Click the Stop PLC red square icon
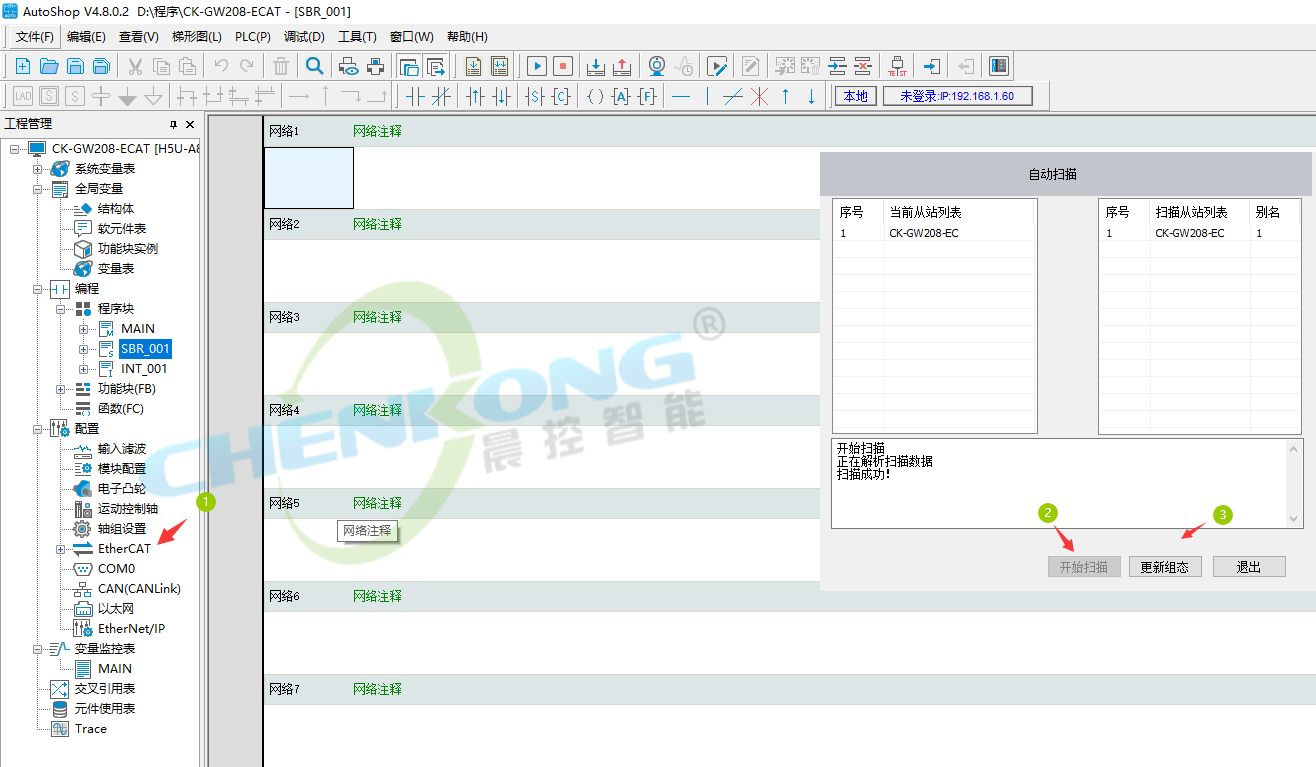 coord(563,66)
